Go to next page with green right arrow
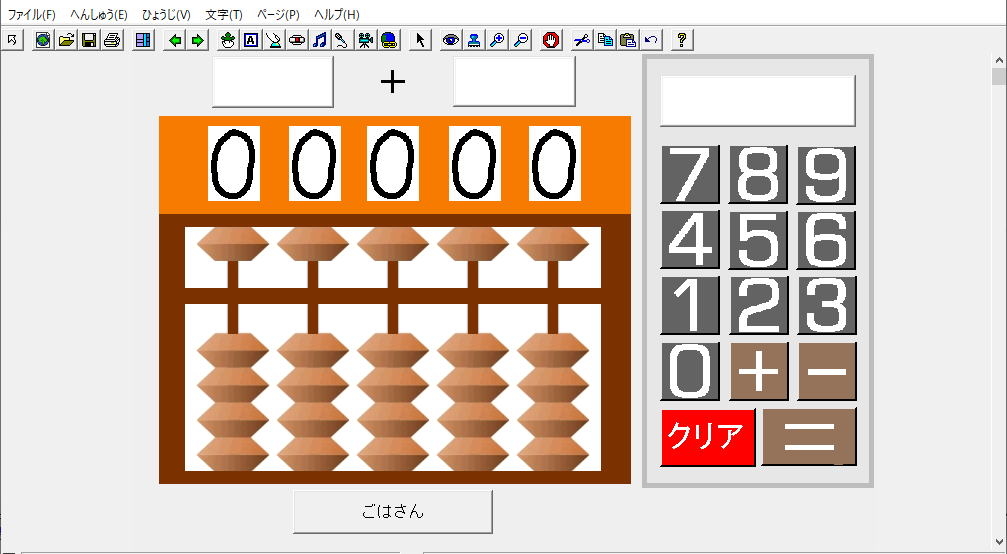The height and width of the screenshot is (554, 1007). 197,40
